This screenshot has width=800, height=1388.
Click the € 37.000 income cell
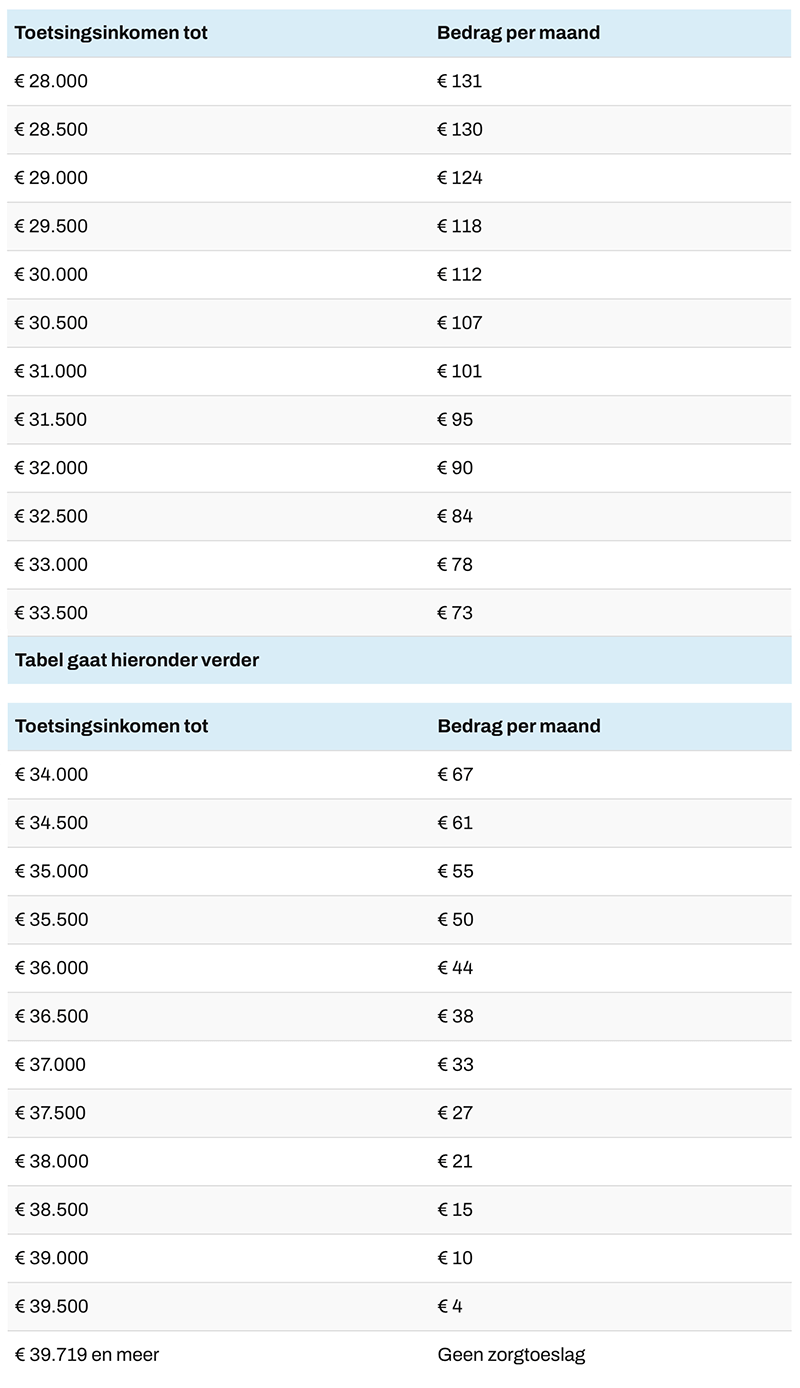(x=51, y=1064)
